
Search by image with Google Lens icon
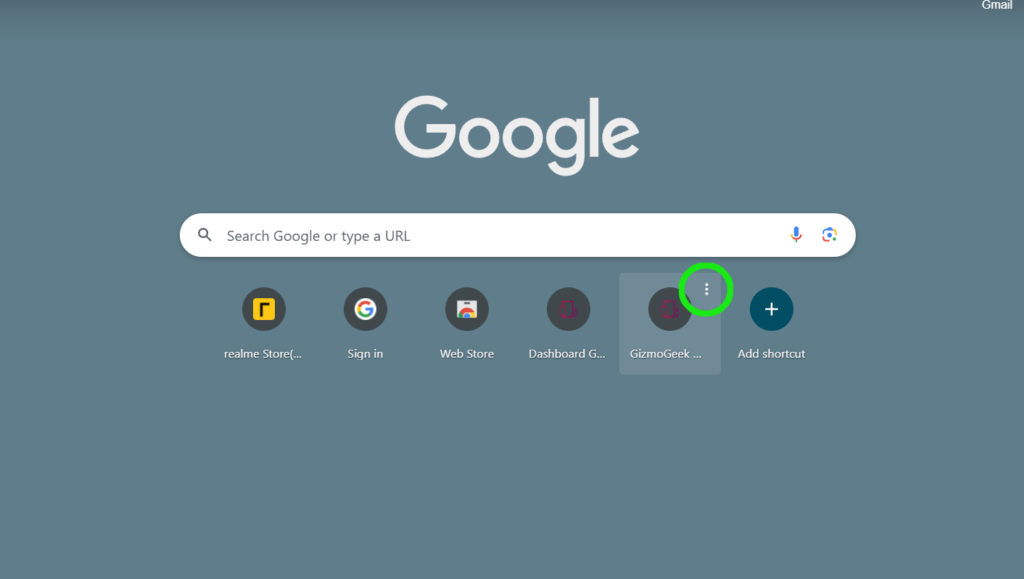829,235
